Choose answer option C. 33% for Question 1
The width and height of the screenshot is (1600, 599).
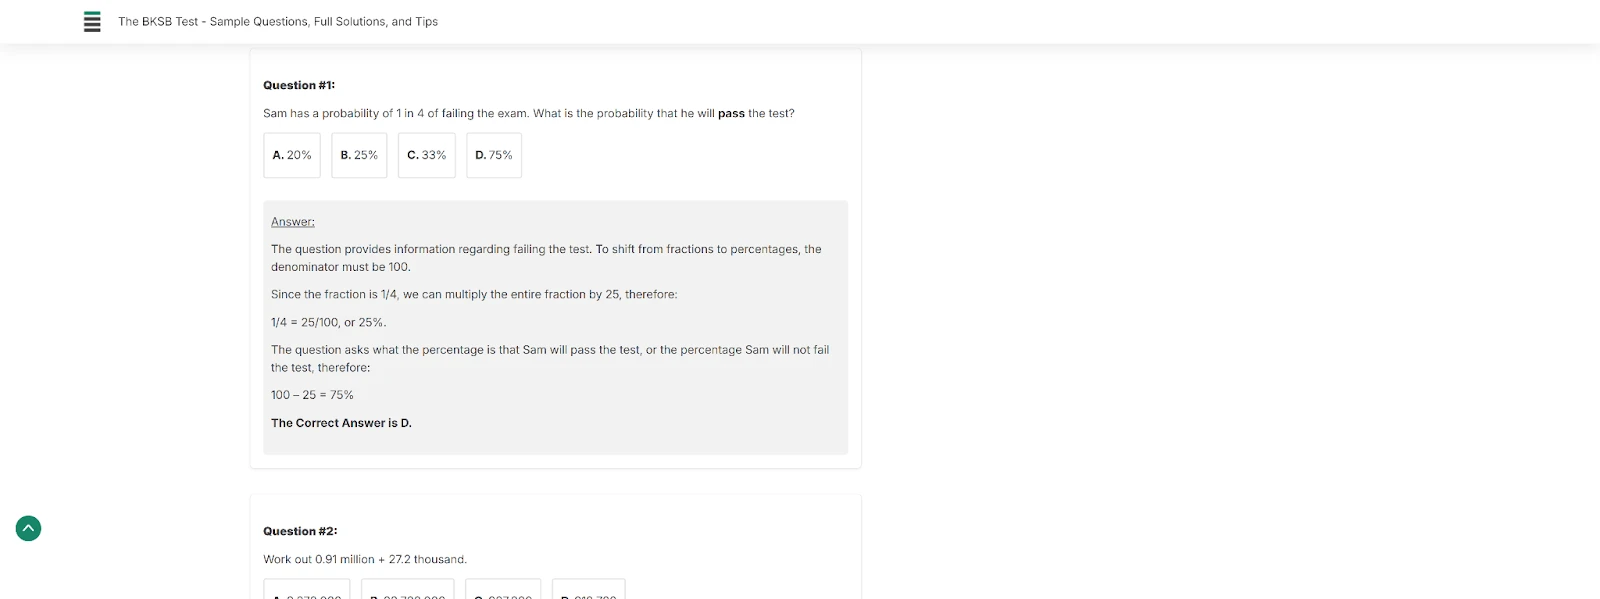coord(426,155)
